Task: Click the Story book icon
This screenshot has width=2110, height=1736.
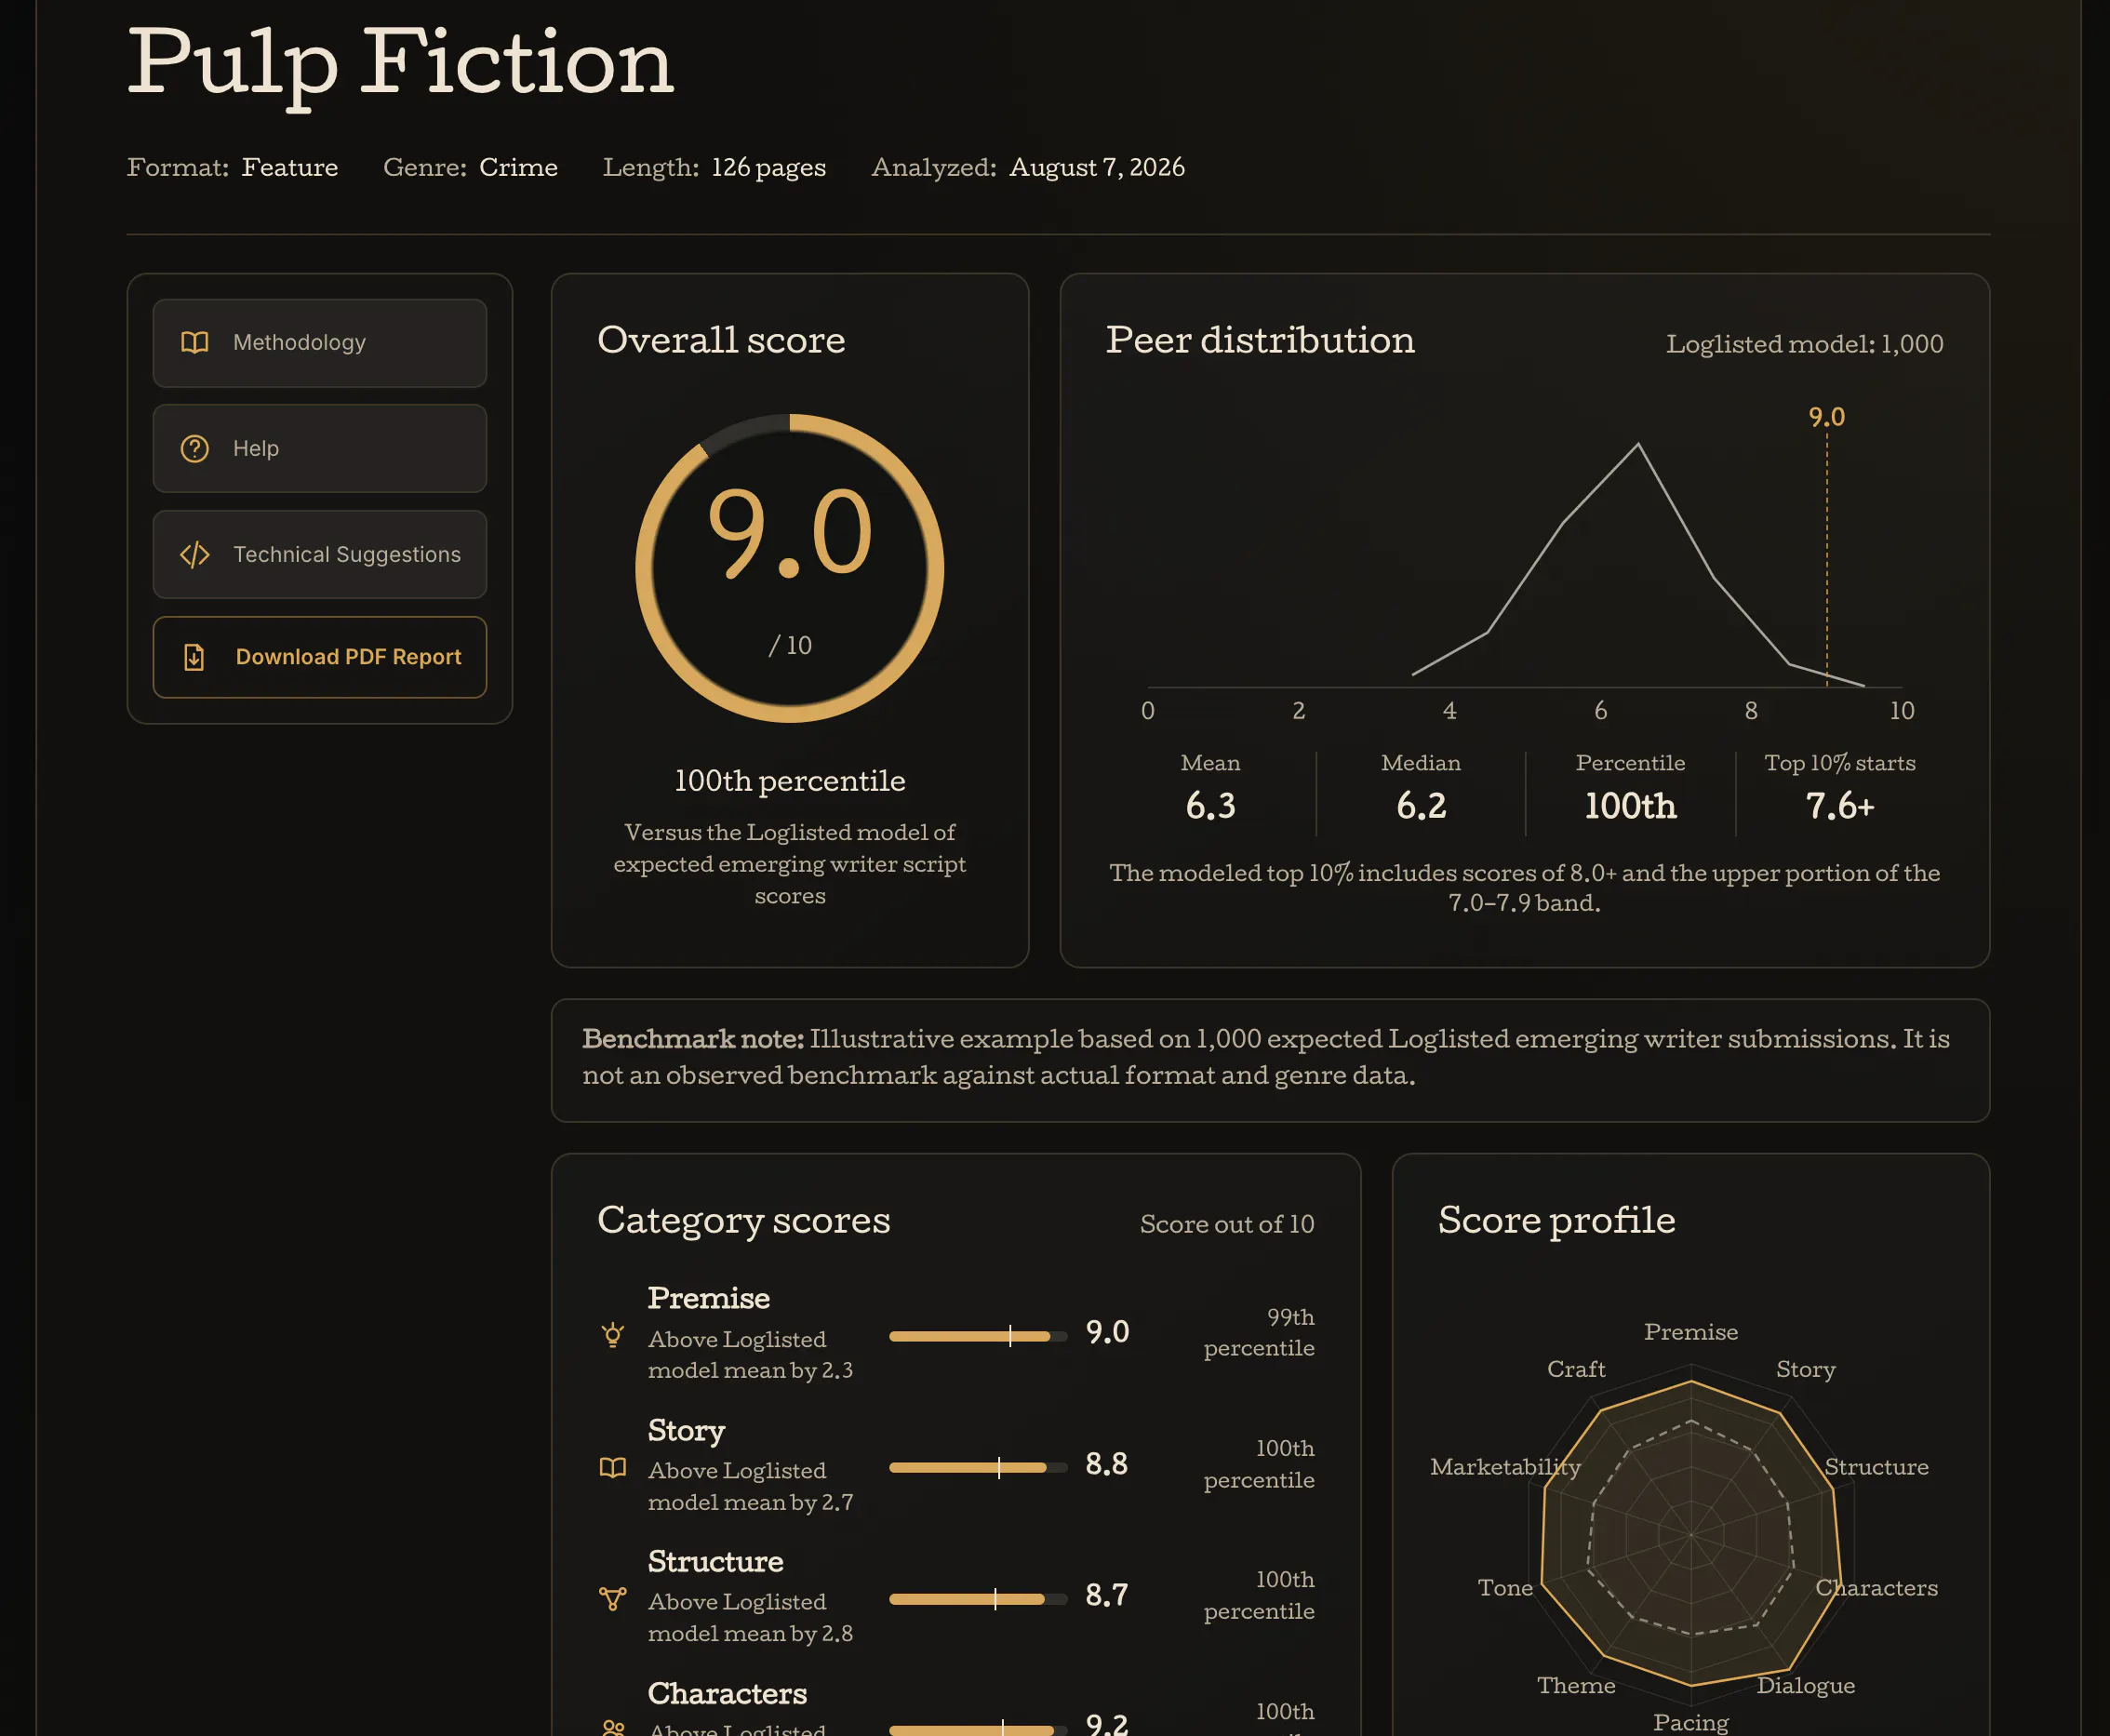Action: point(613,1466)
